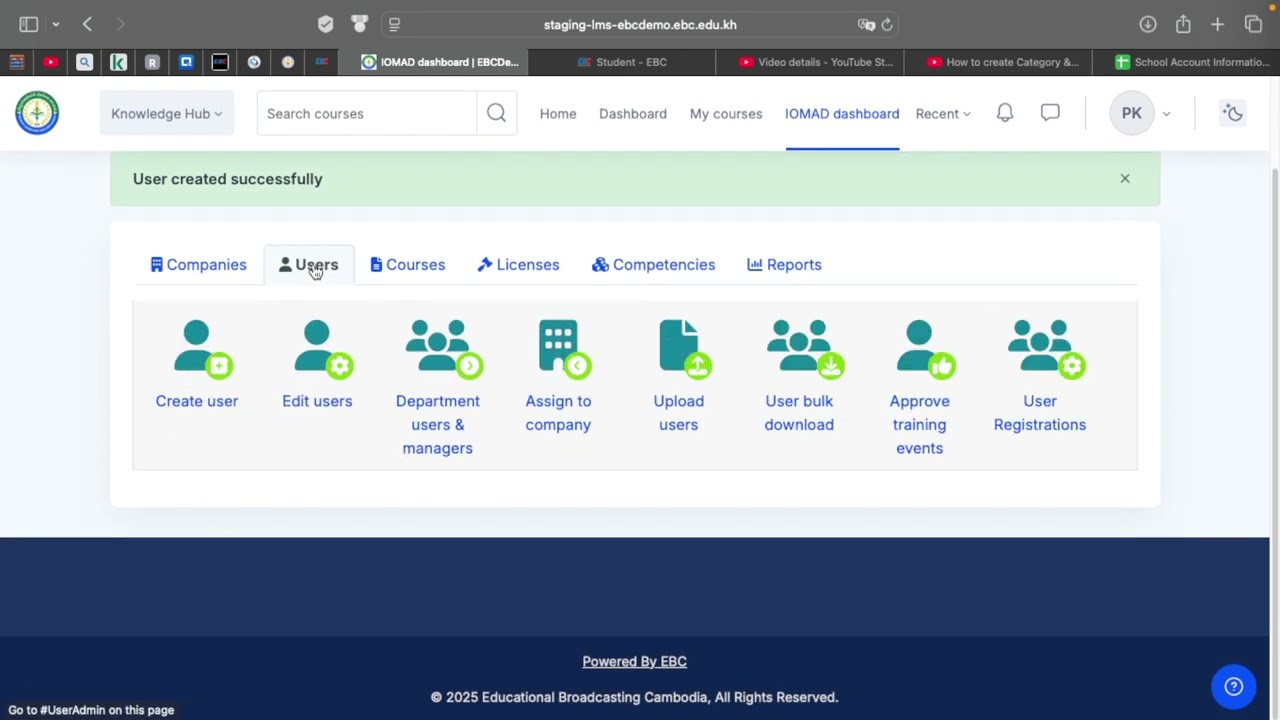This screenshot has height=720, width=1280.
Task: Click the search magnifier button
Action: click(x=496, y=113)
